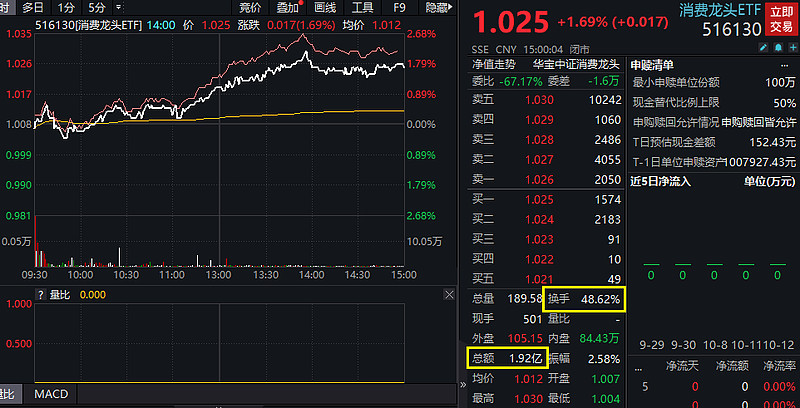Click the 委差 -1.6万 value
The height and width of the screenshot is (408, 800).
click(604, 81)
